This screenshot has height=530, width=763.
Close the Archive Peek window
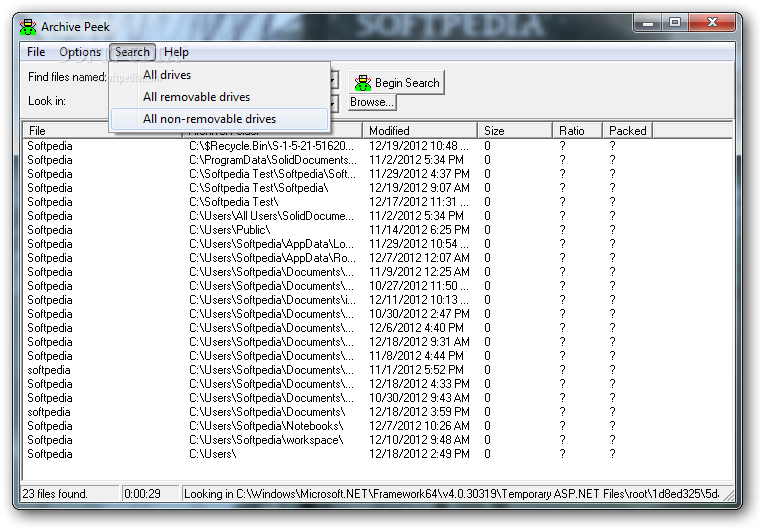712,23
